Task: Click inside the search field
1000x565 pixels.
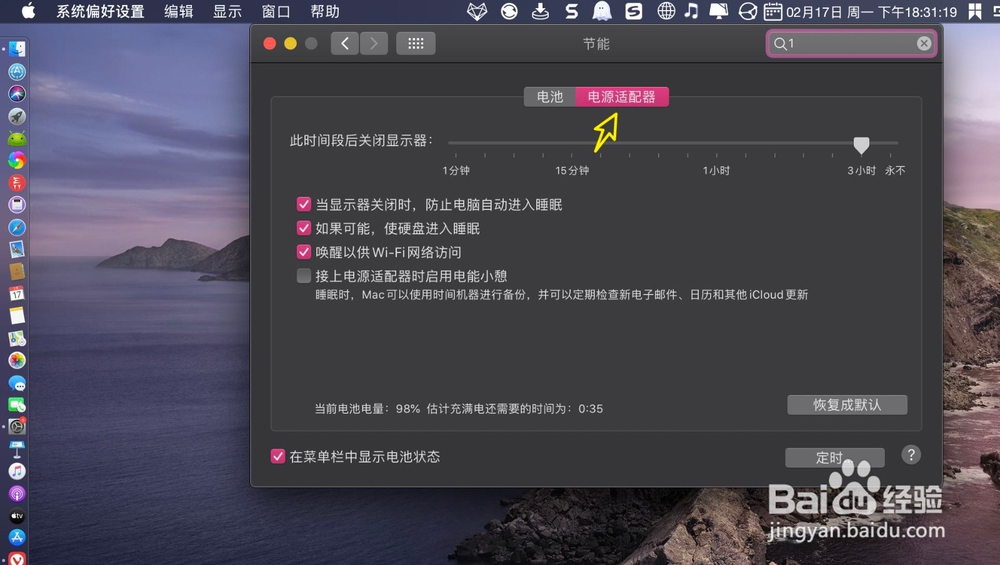Action: click(851, 43)
